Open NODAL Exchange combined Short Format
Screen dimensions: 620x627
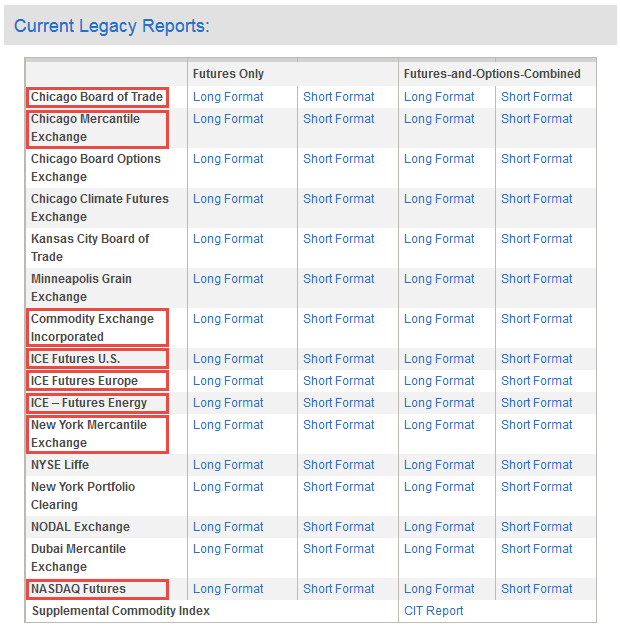tap(536, 527)
